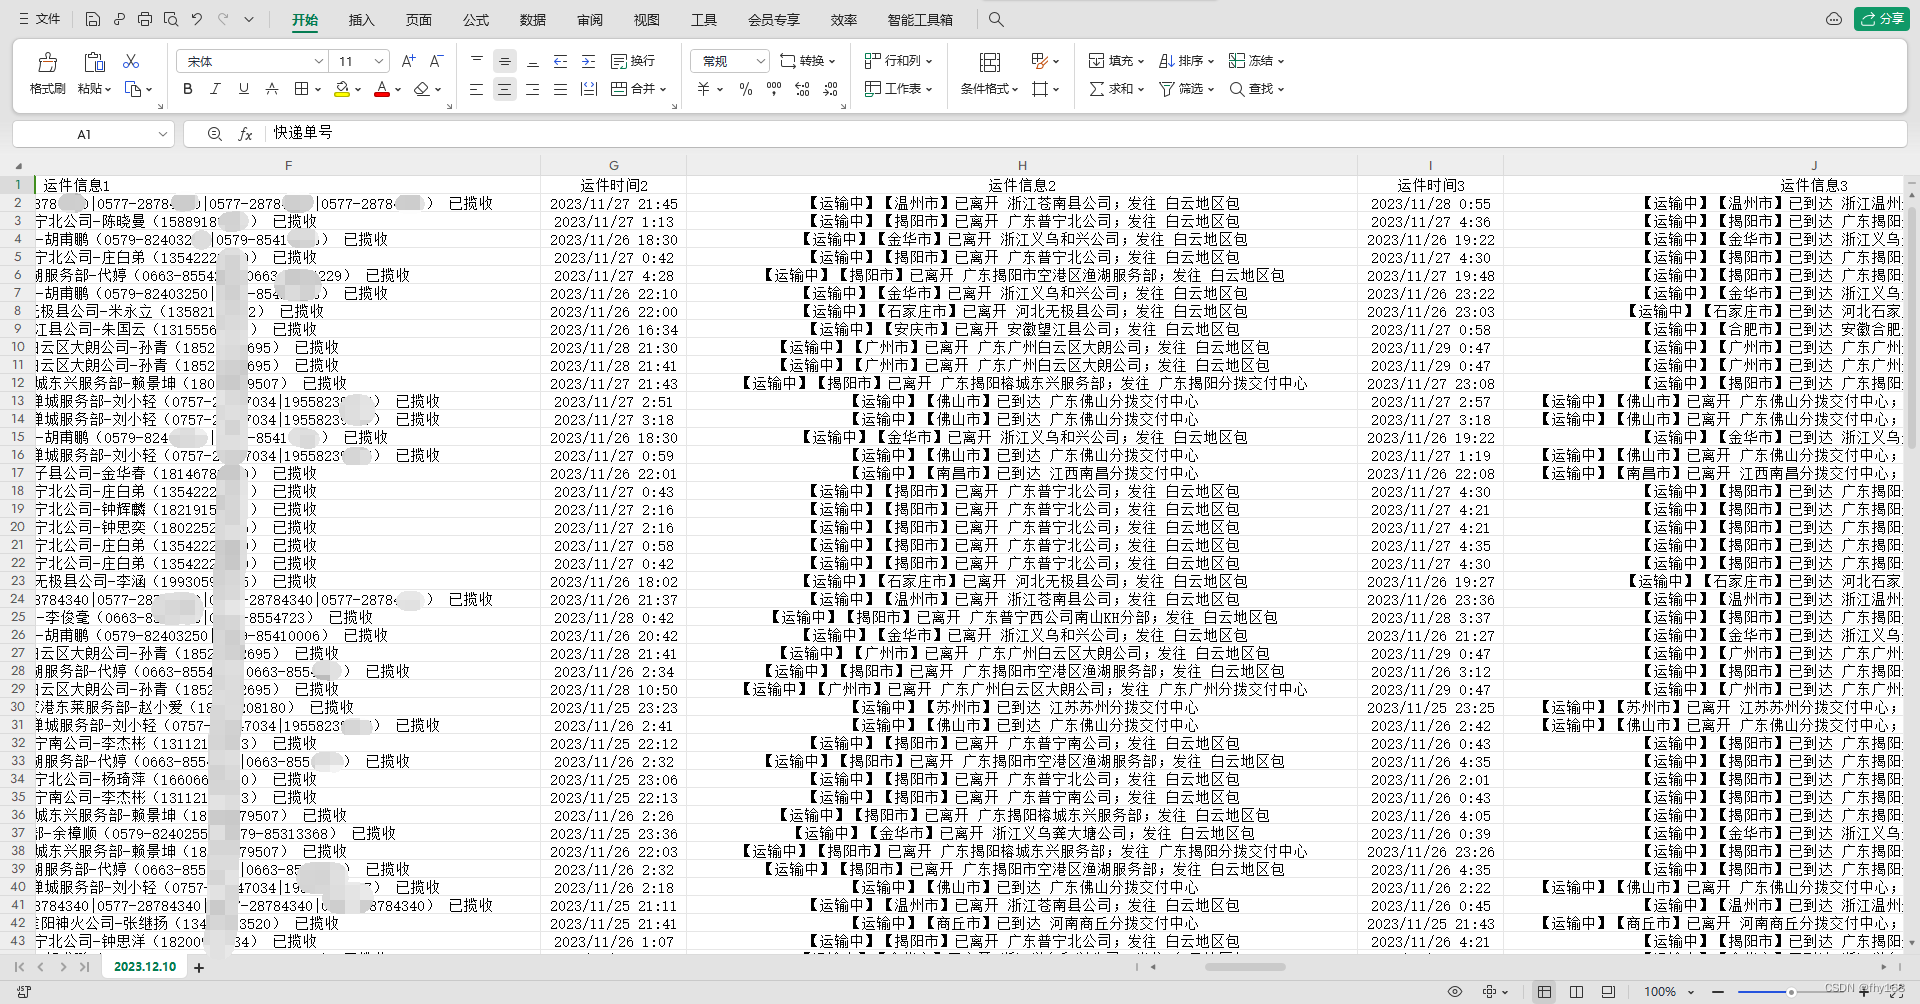This screenshot has height=1004, width=1920.
Task: Click the 条件格式 conditional formatting button
Action: [x=989, y=73]
